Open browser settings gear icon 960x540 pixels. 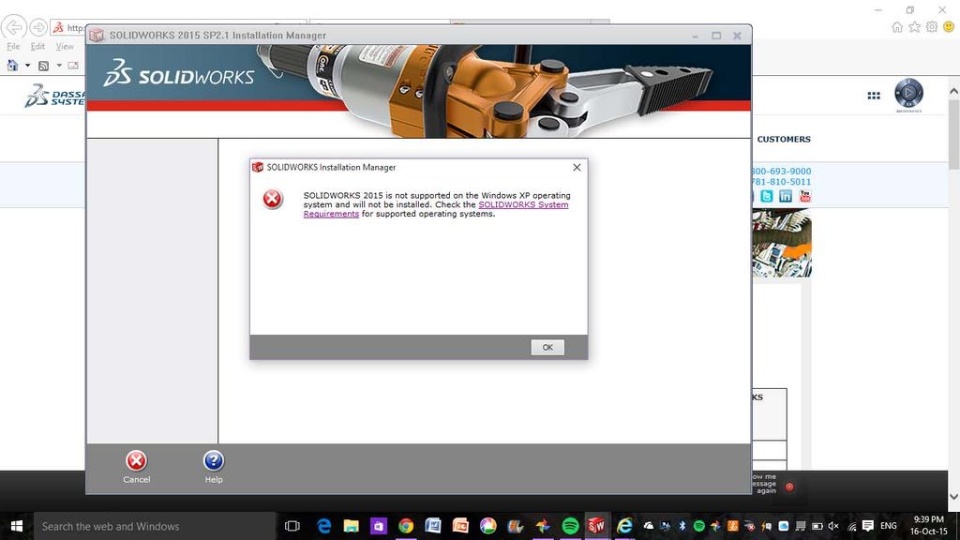pyautogui.click(x=931, y=27)
